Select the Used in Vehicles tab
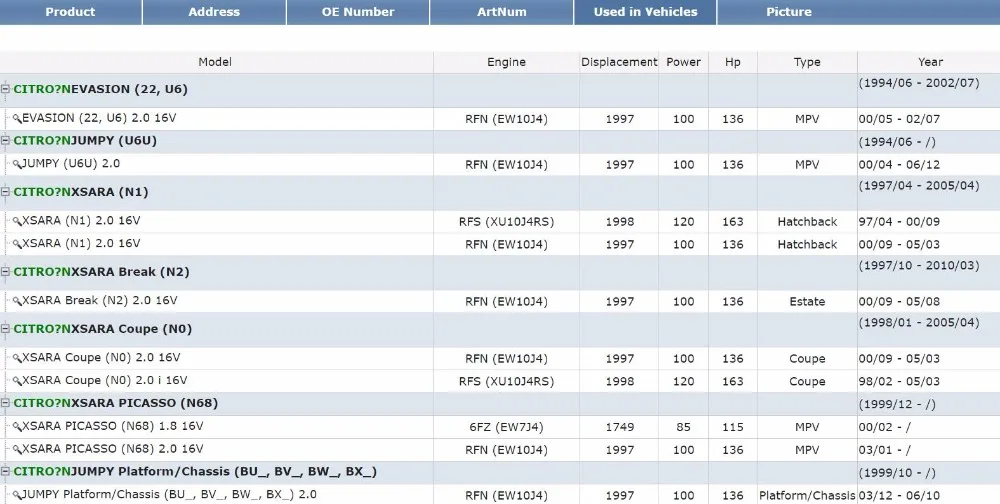 (x=645, y=11)
